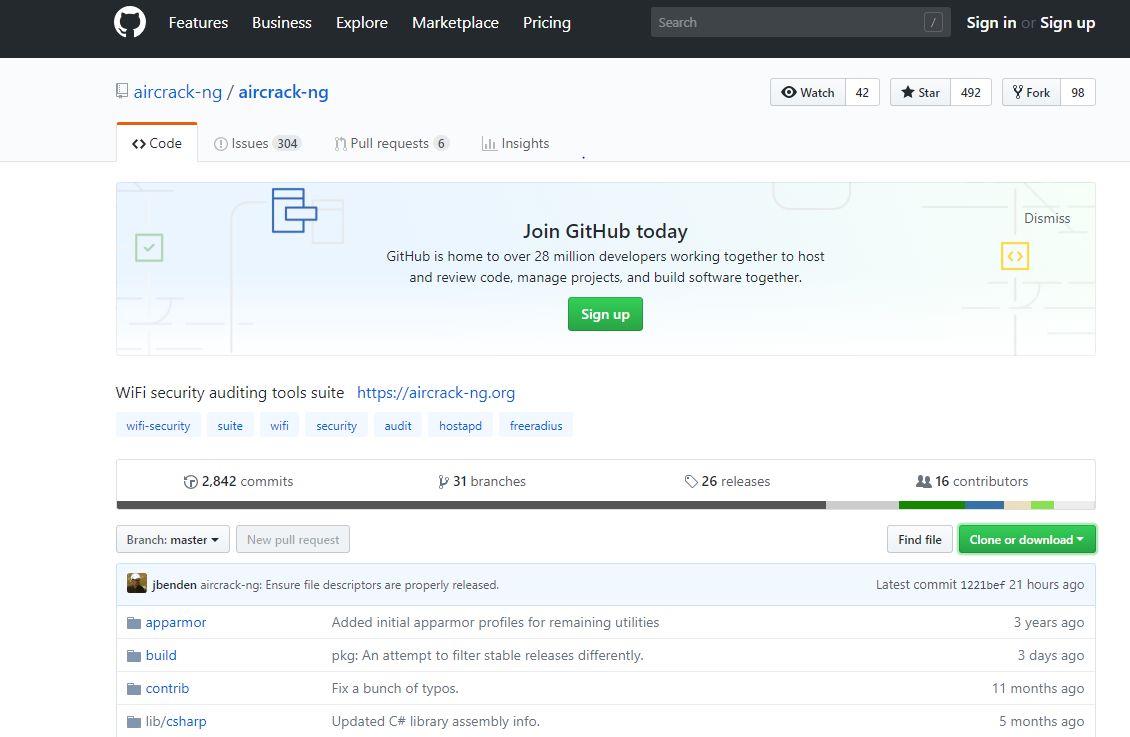The height and width of the screenshot is (737, 1130).
Task: Click the dark gray language bar segment
Action: [471, 505]
